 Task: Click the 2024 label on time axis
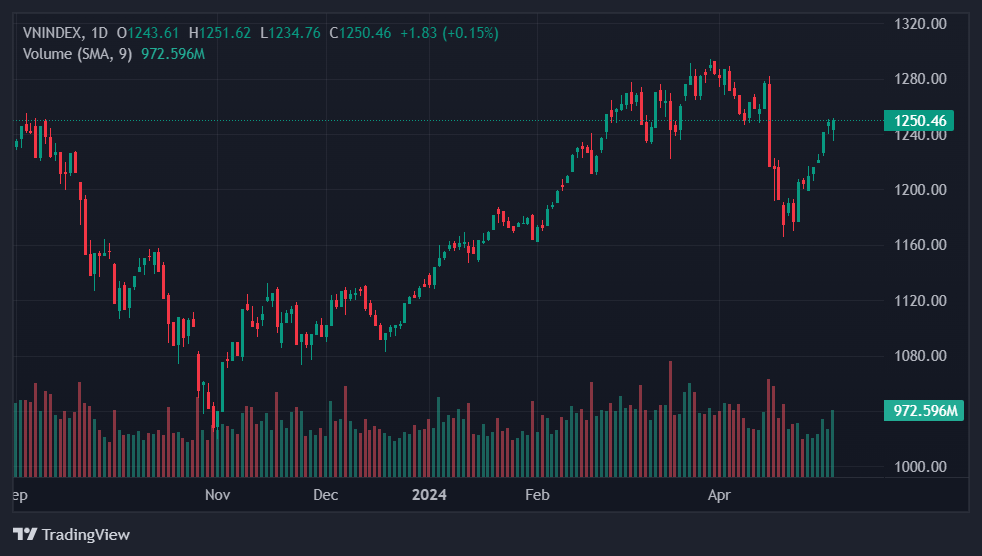pyautogui.click(x=430, y=495)
